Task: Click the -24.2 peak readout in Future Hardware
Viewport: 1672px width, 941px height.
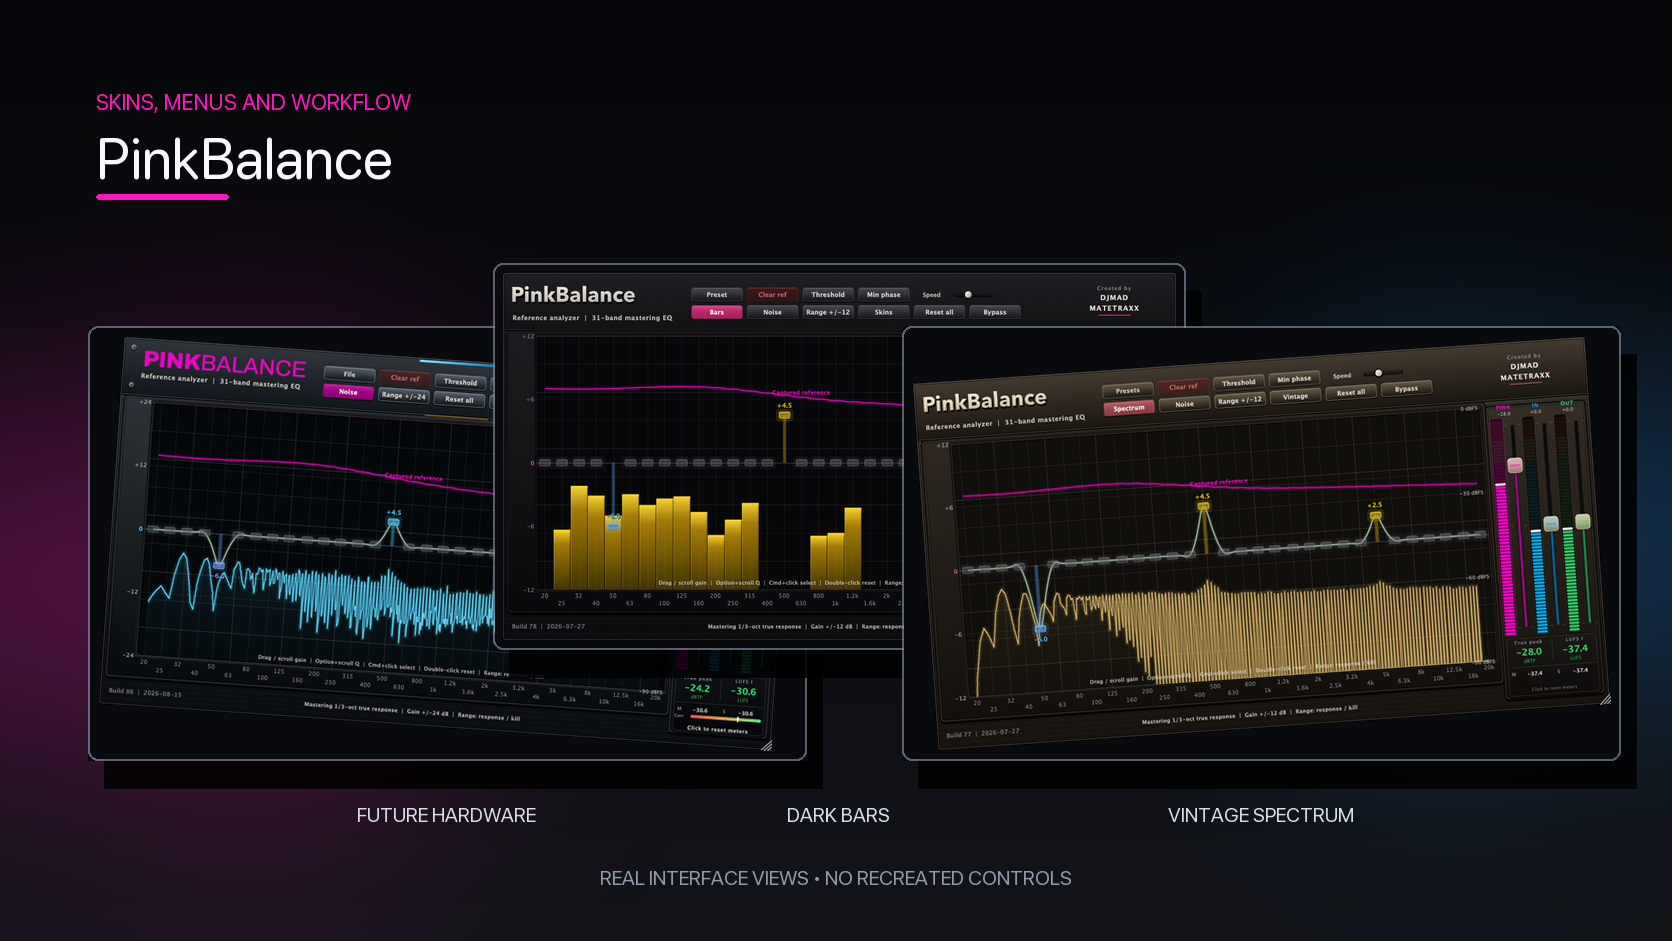Action: click(x=698, y=688)
